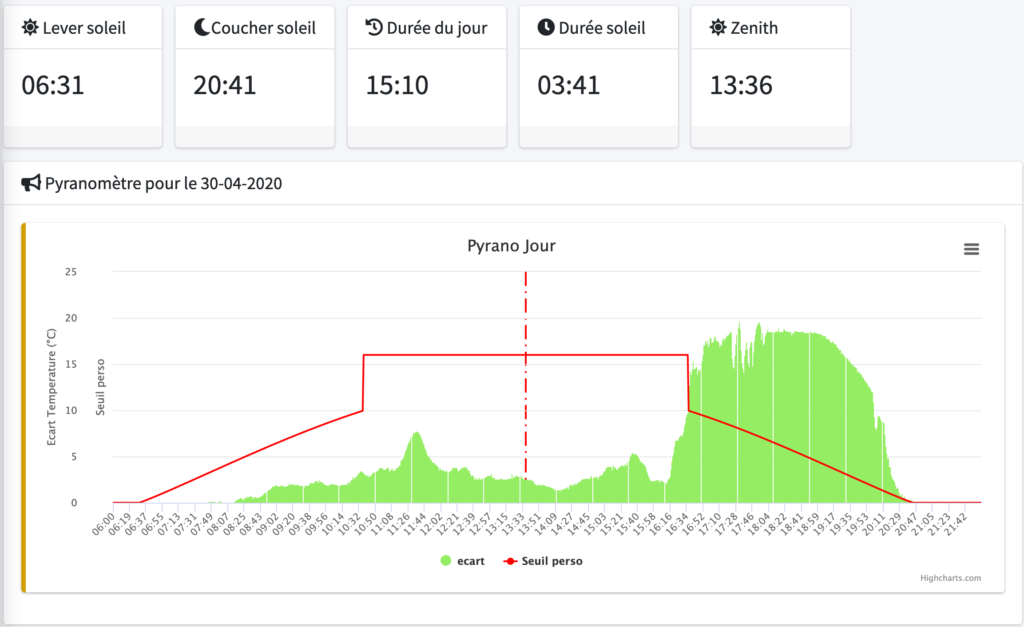
Task: Click the green ecart legend marker
Action: [x=446, y=561]
